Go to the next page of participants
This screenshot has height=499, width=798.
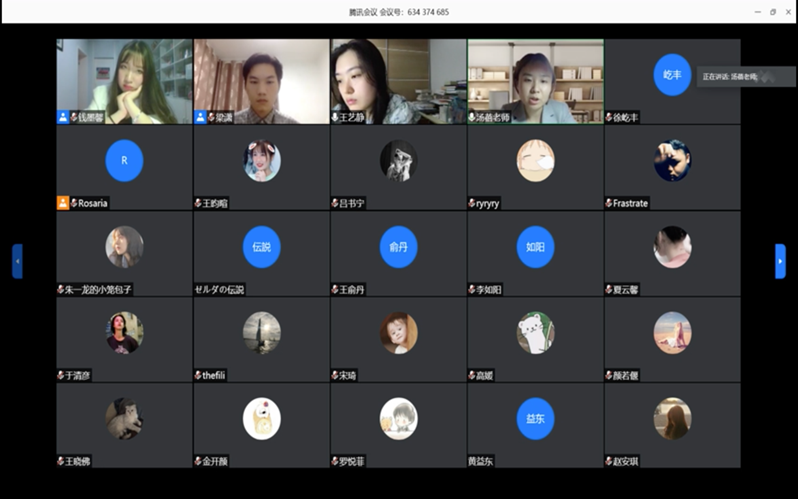[x=780, y=261]
